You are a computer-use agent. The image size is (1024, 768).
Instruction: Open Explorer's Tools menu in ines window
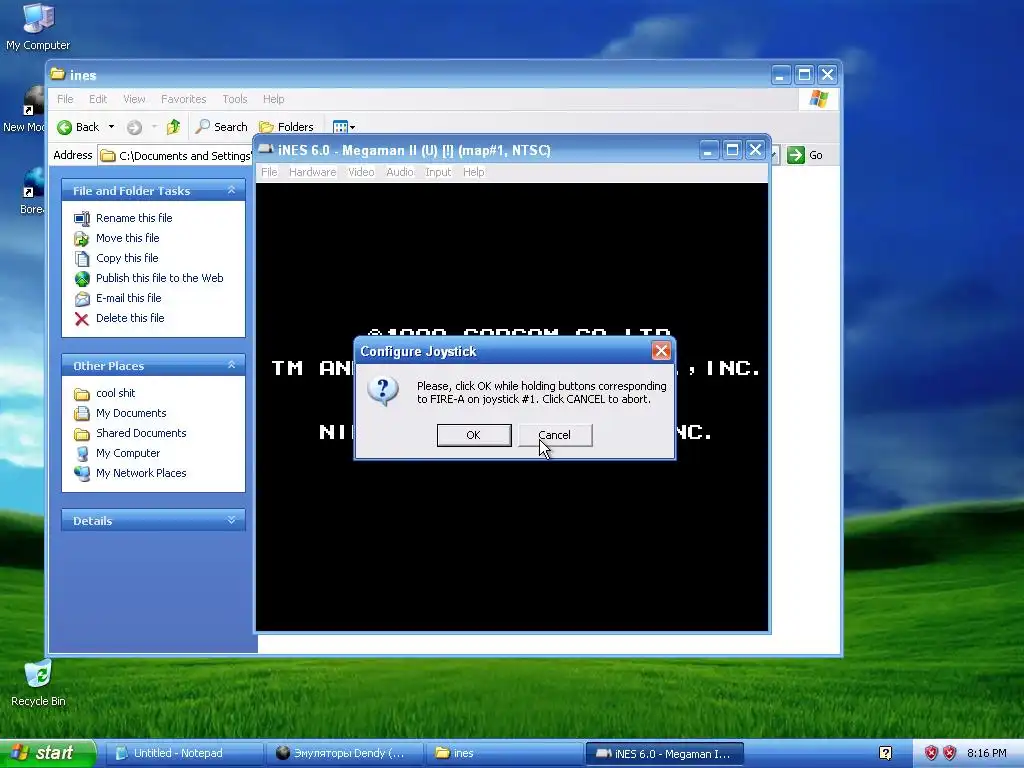point(234,99)
